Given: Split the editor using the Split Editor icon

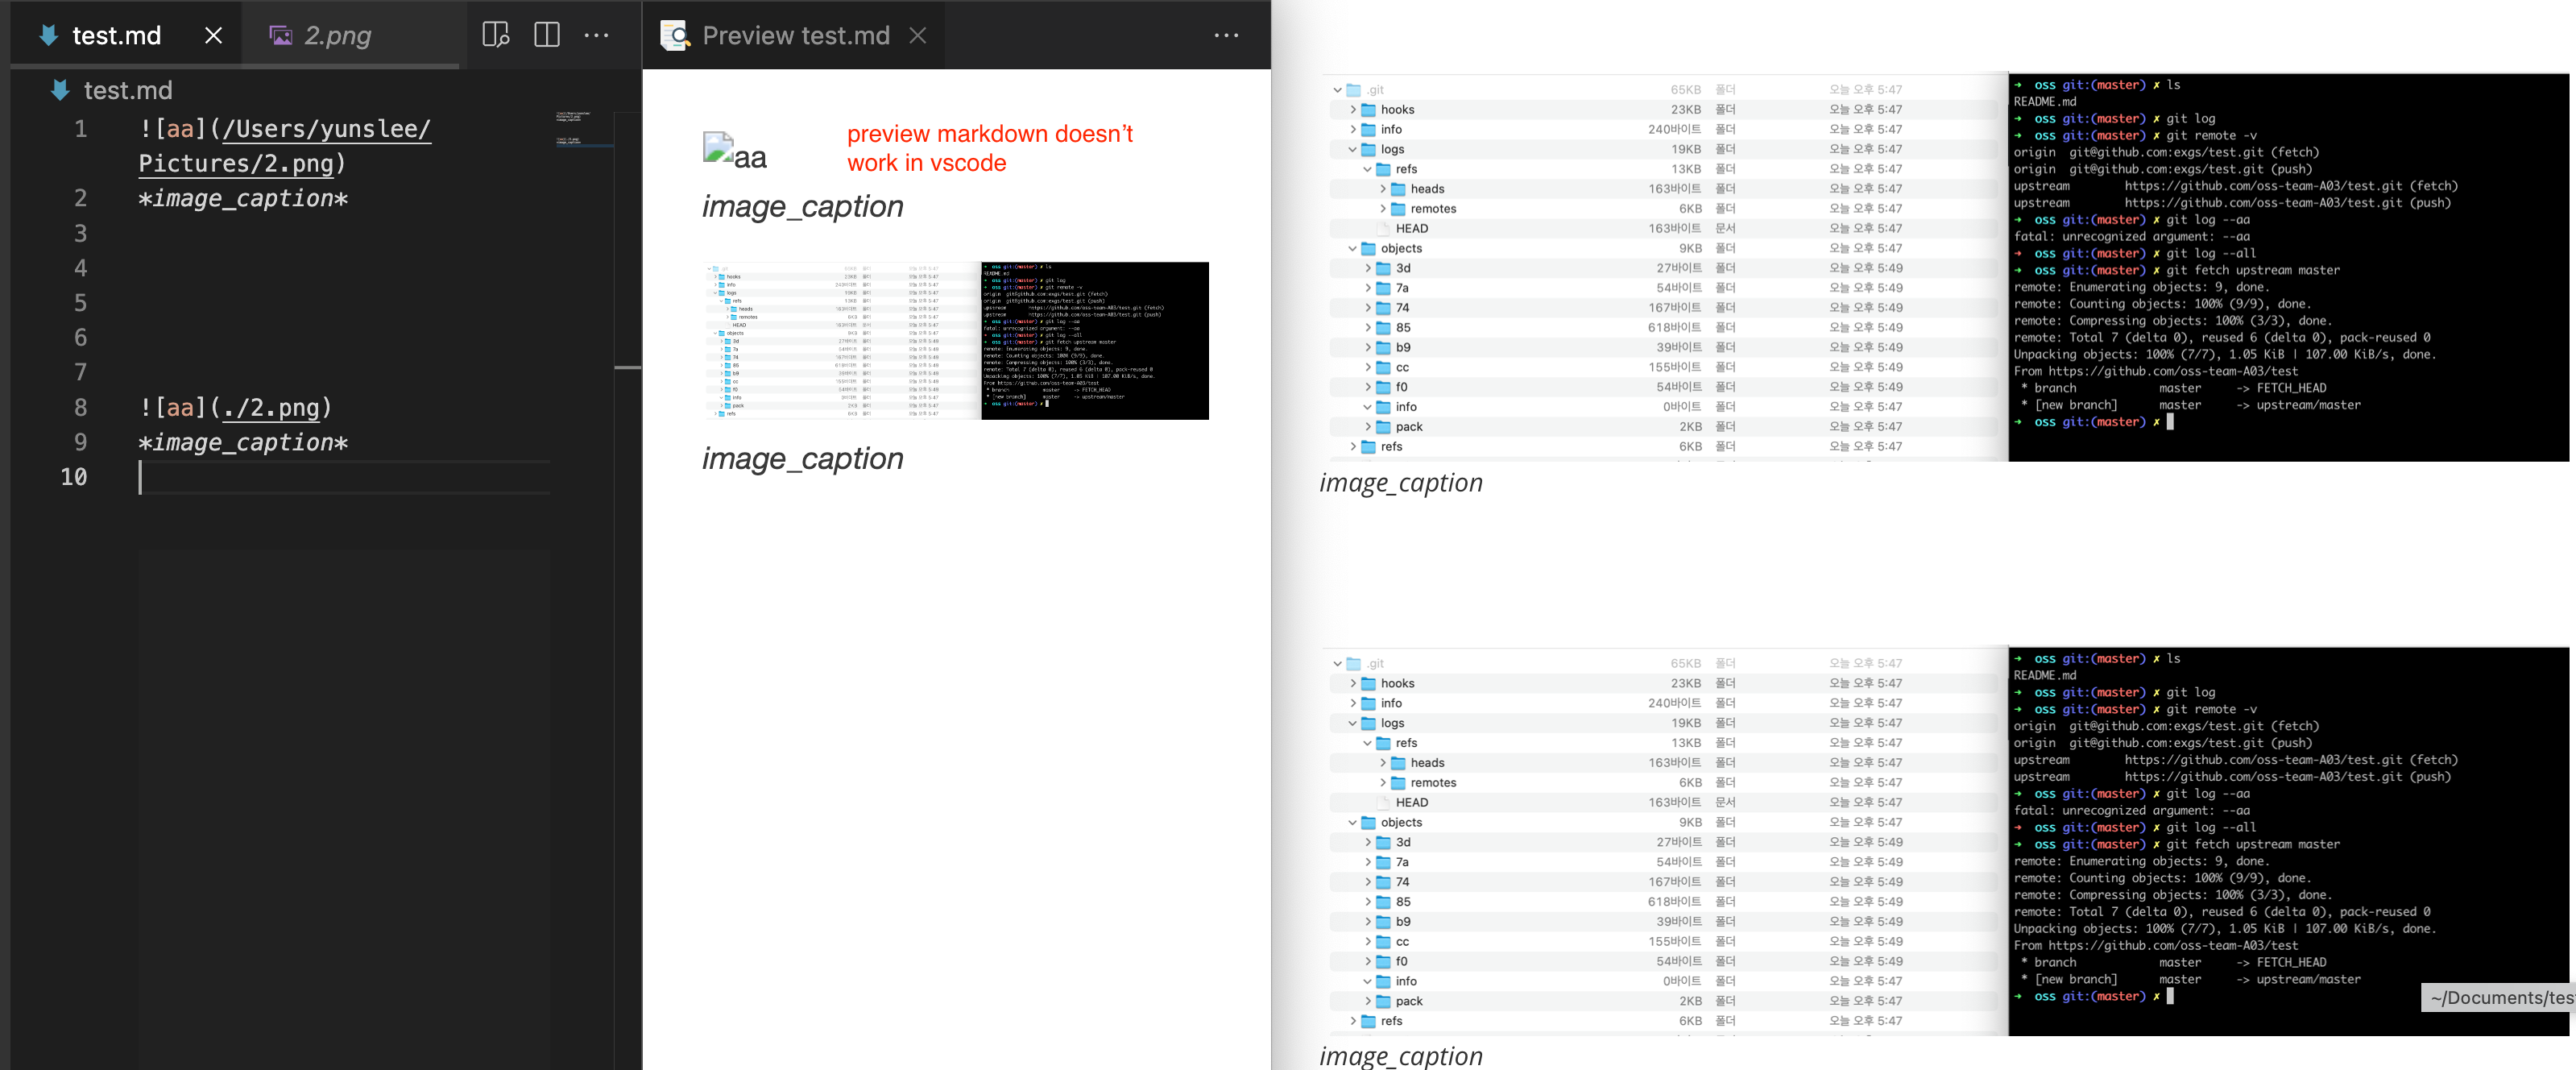Looking at the screenshot, I should pyautogui.click(x=547, y=34).
